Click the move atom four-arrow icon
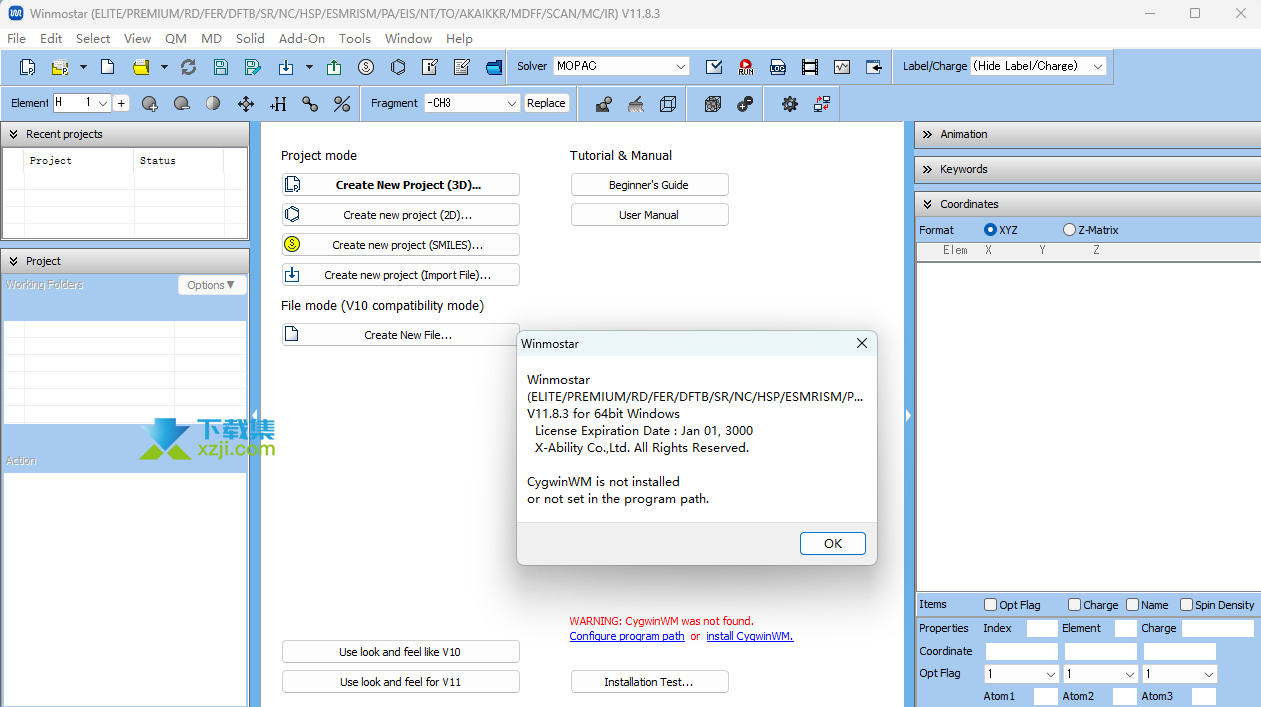Image resolution: width=1261 pixels, height=707 pixels. 246,103
